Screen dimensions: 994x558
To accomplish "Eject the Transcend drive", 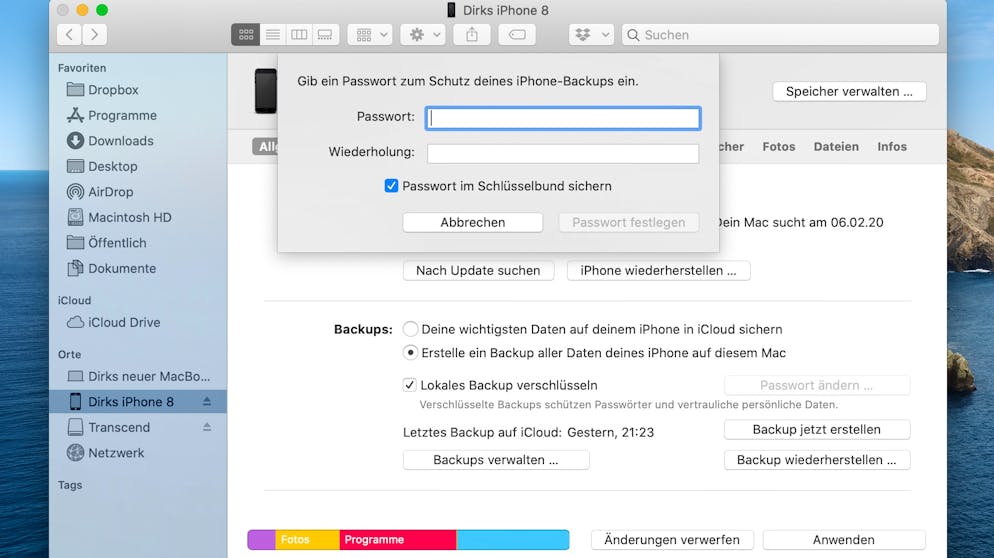I will point(207,427).
